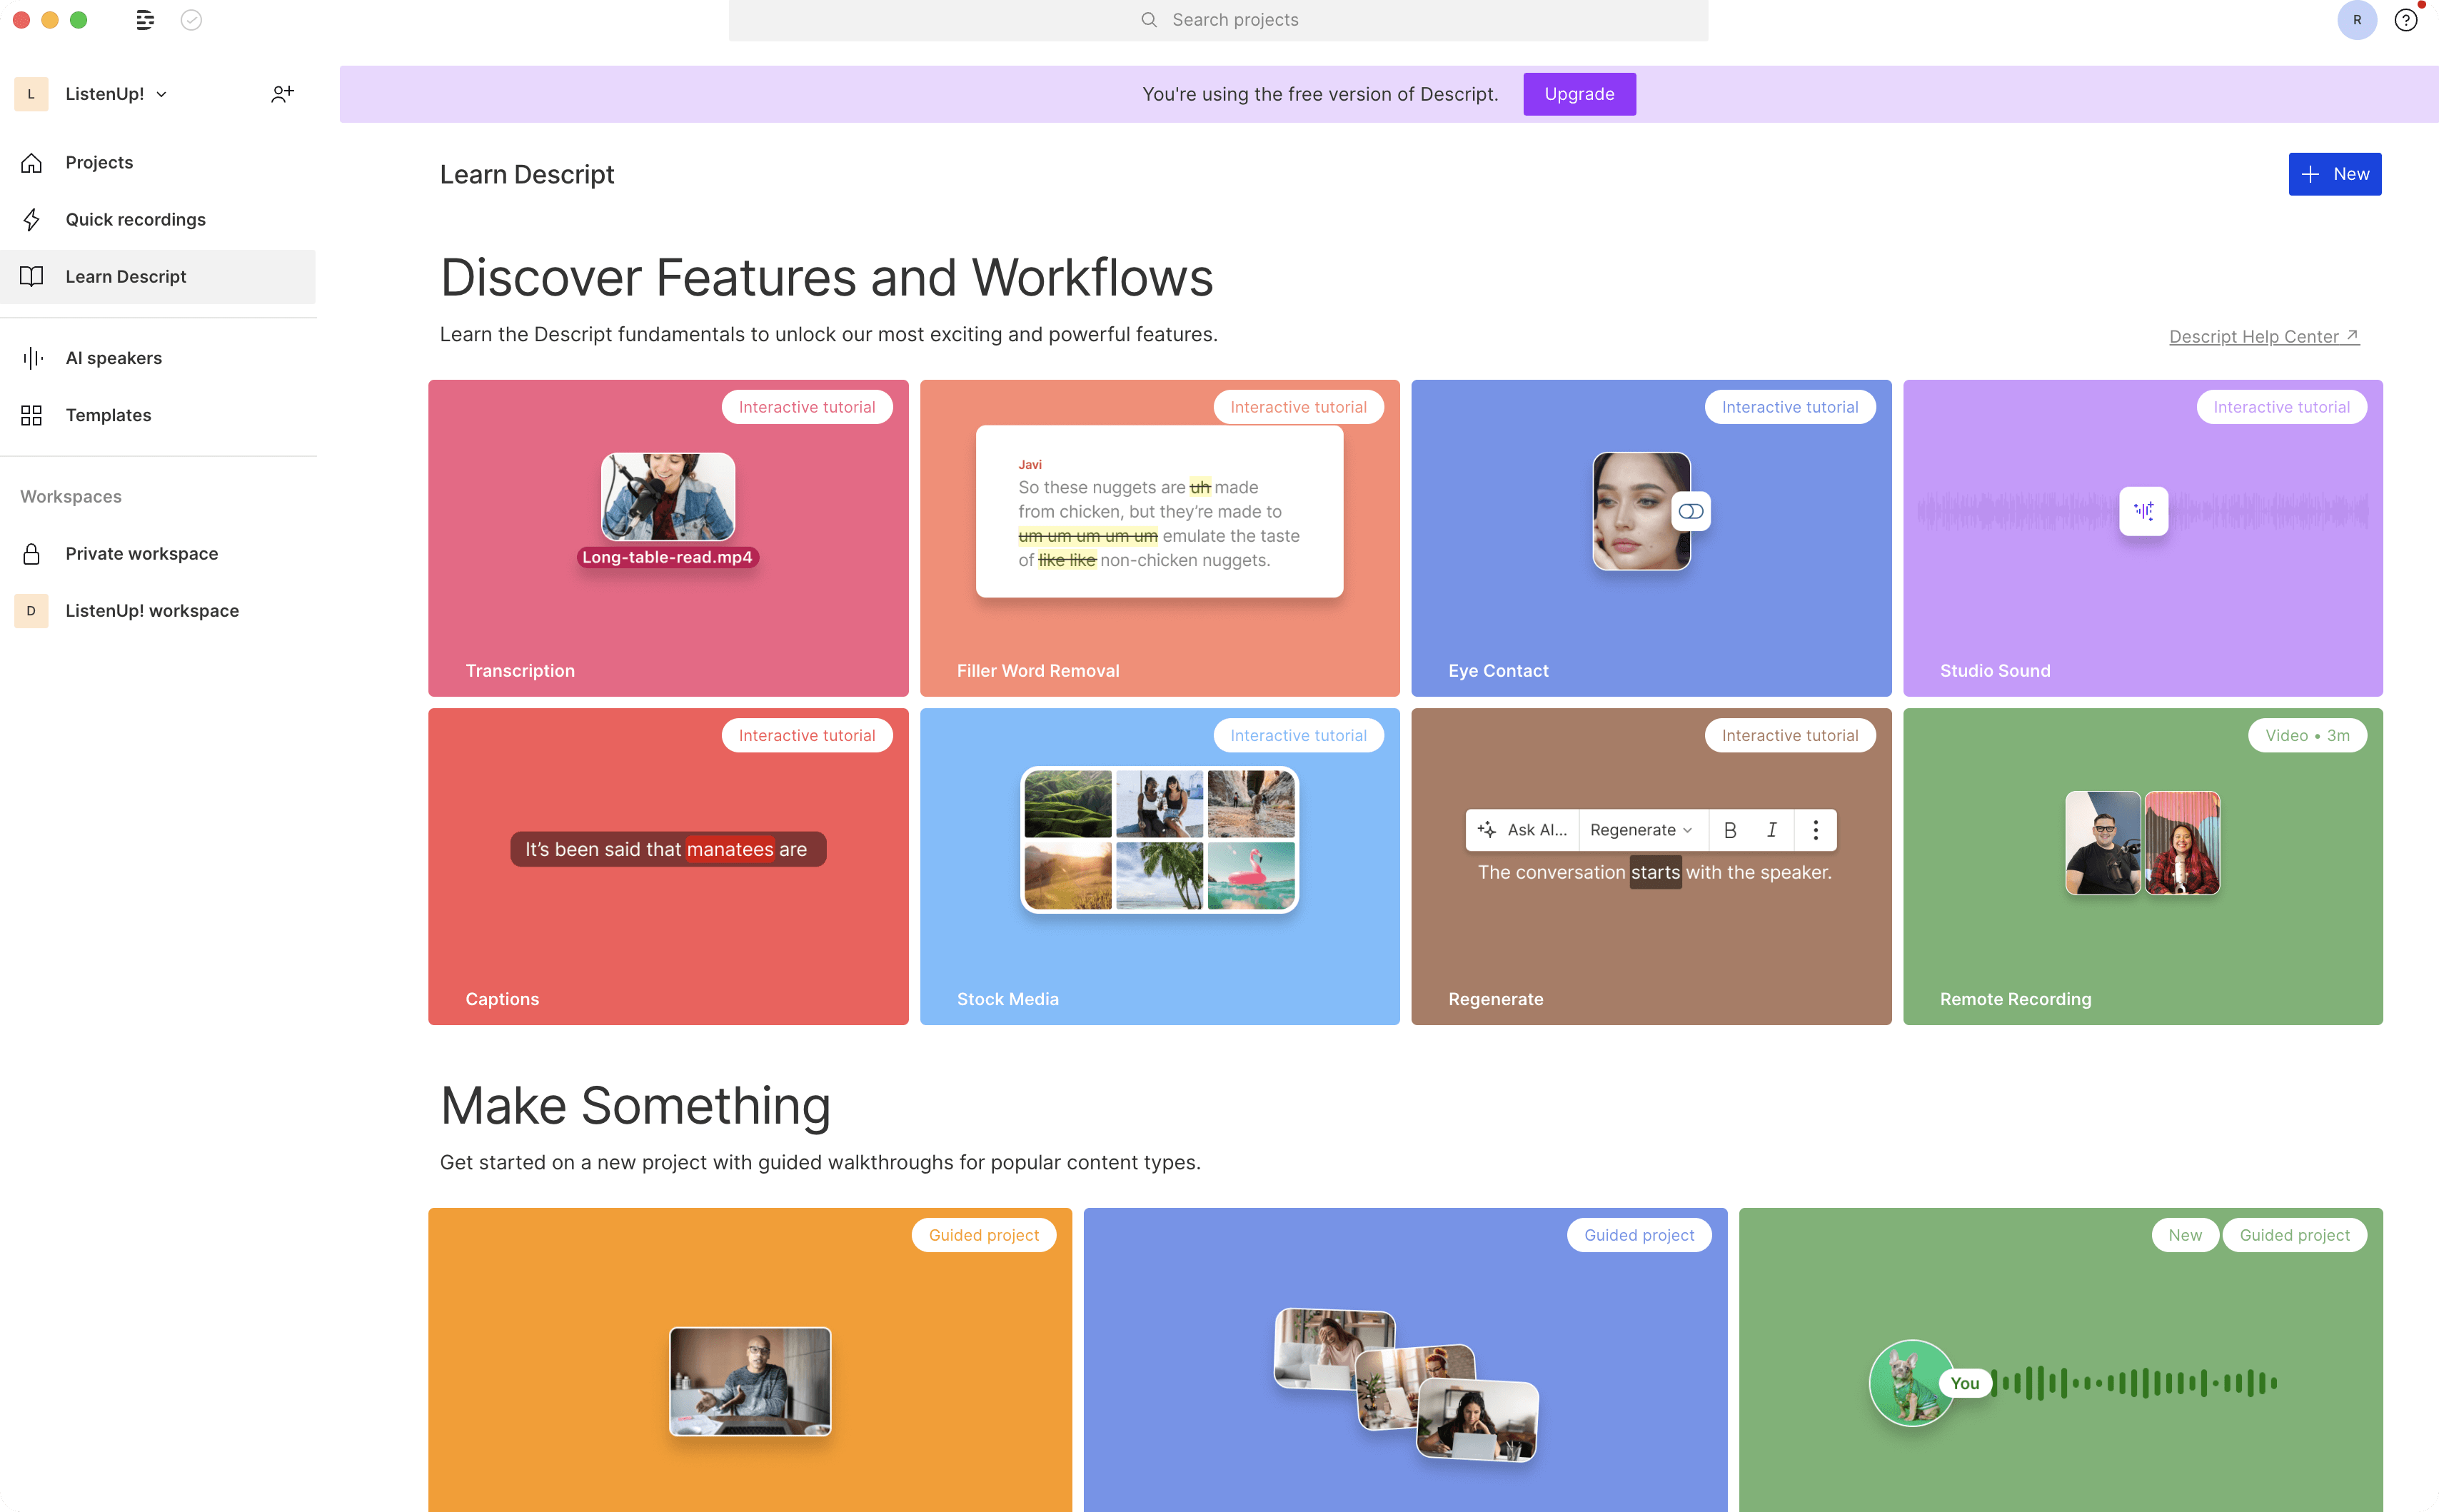Open the Studio Sound tutorial card
Viewport: 2439px width, 1512px height.
[2142, 538]
